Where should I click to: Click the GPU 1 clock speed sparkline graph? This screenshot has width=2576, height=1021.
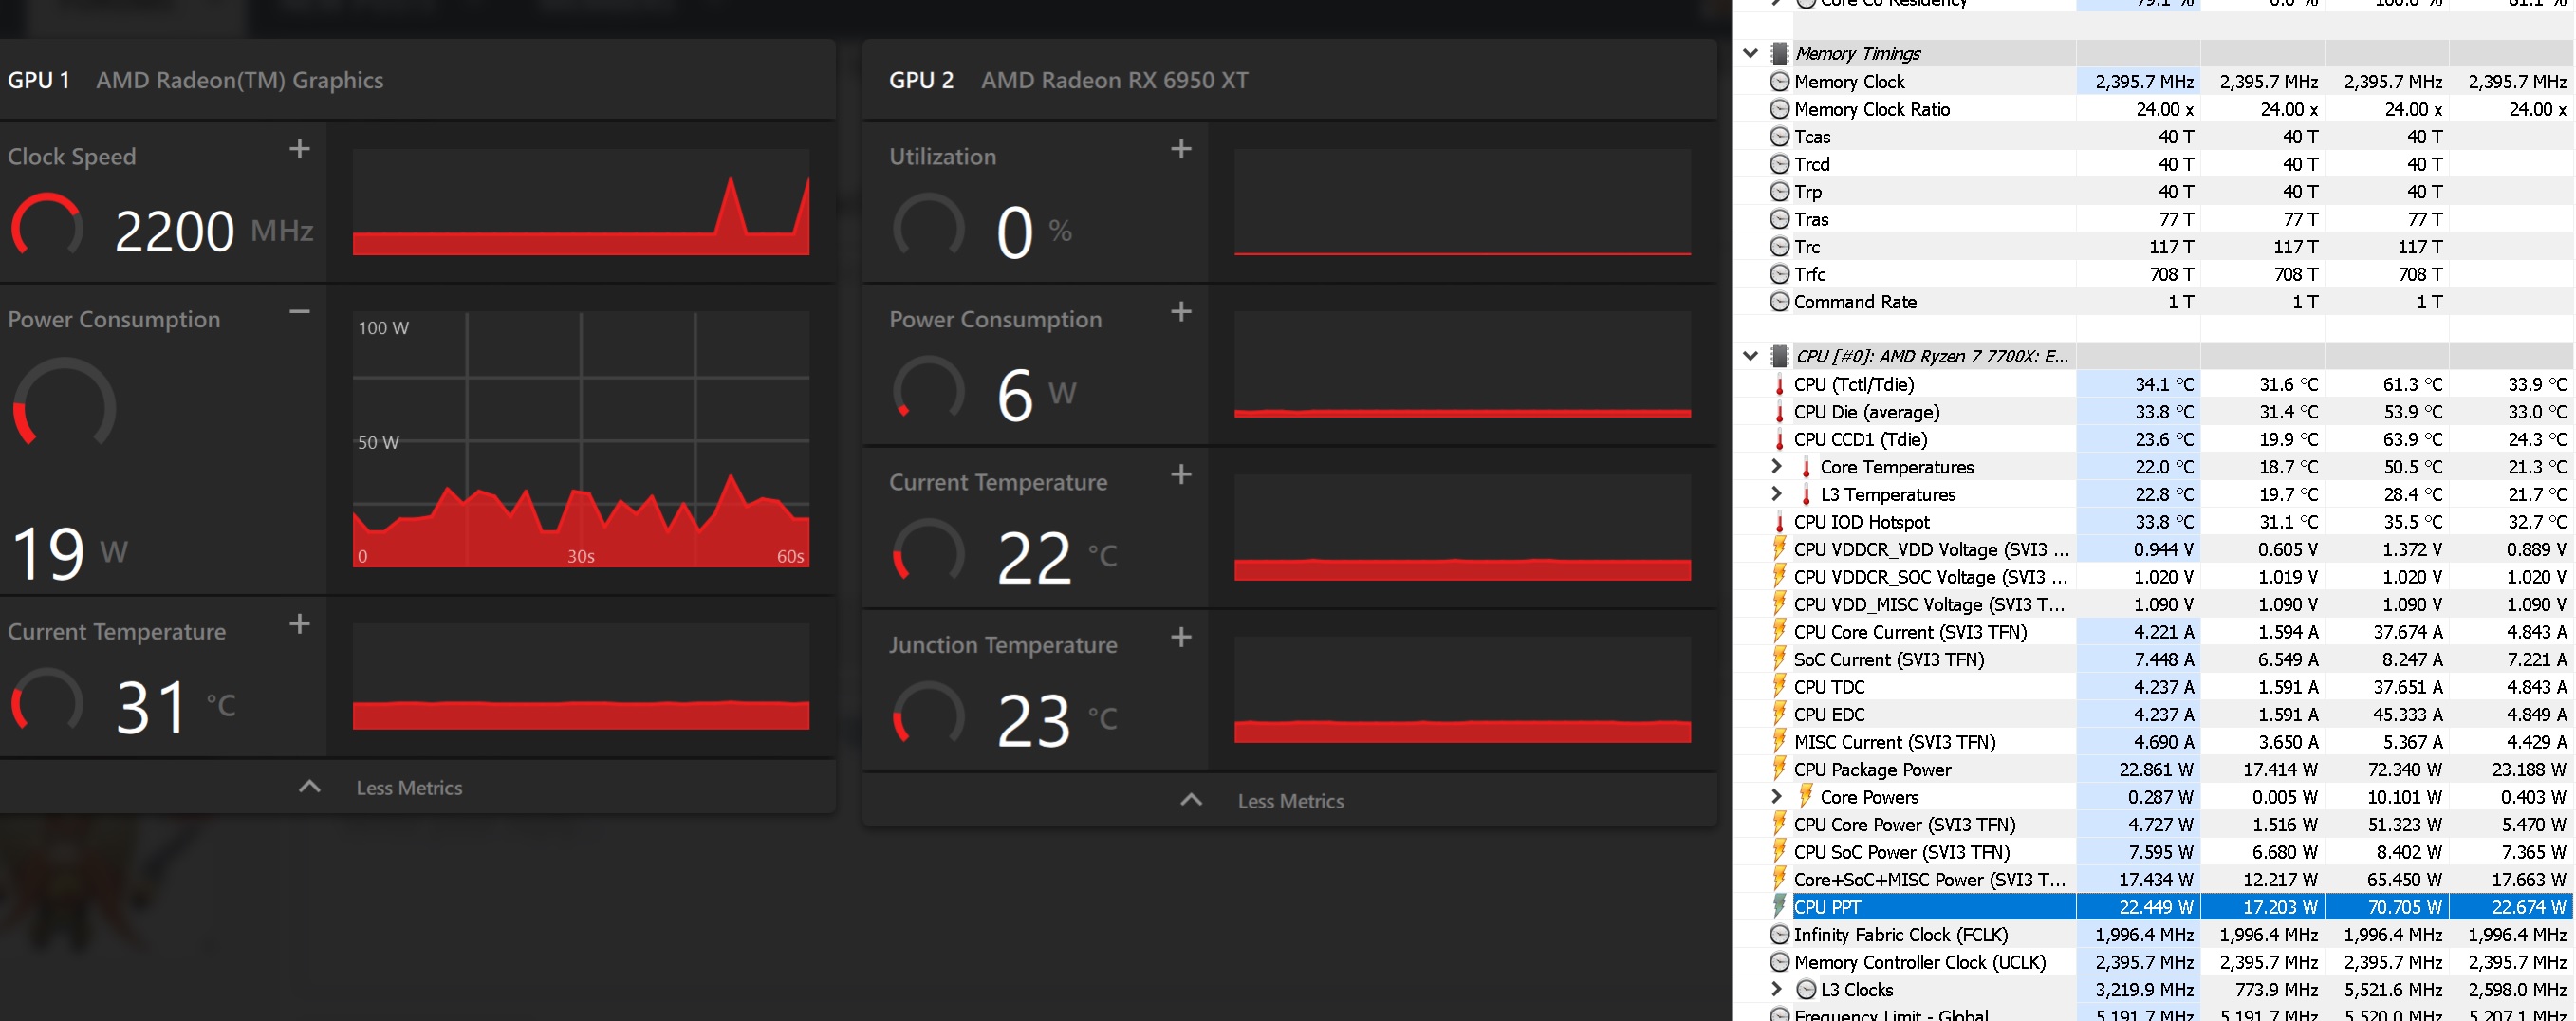[x=581, y=202]
